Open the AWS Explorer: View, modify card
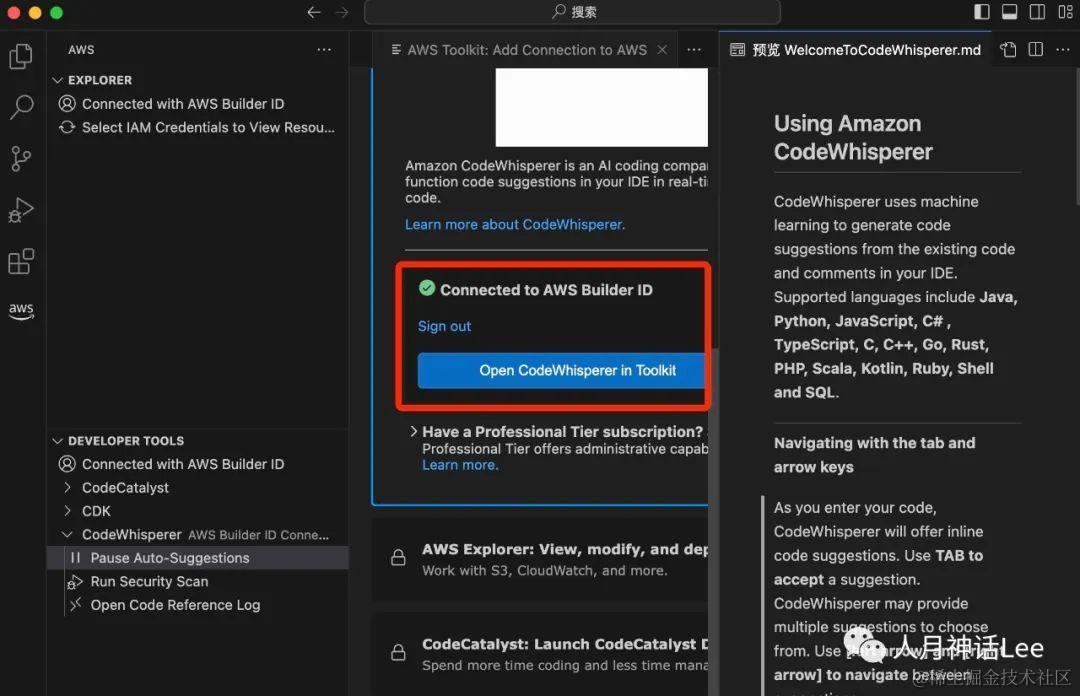The width and height of the screenshot is (1080, 696). pos(541,559)
